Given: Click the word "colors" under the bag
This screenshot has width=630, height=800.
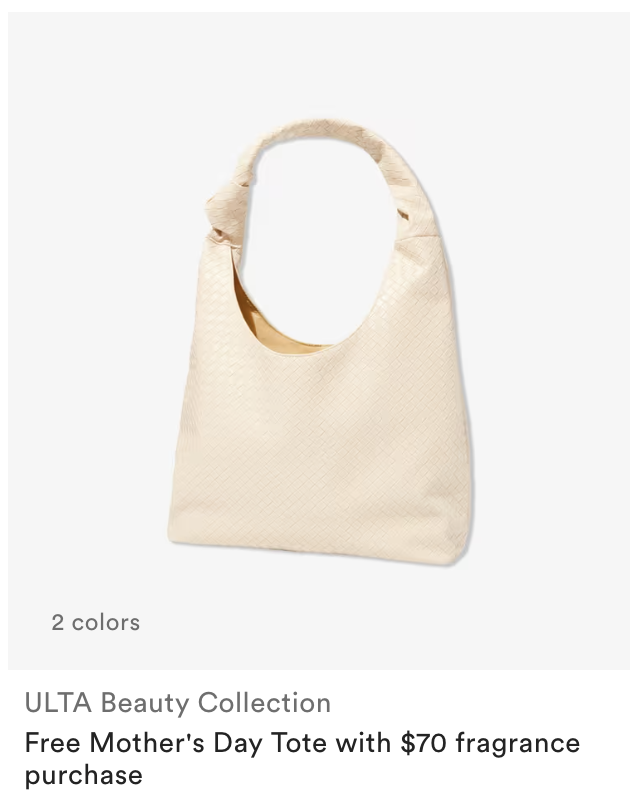Looking at the screenshot, I should click(x=106, y=622).
